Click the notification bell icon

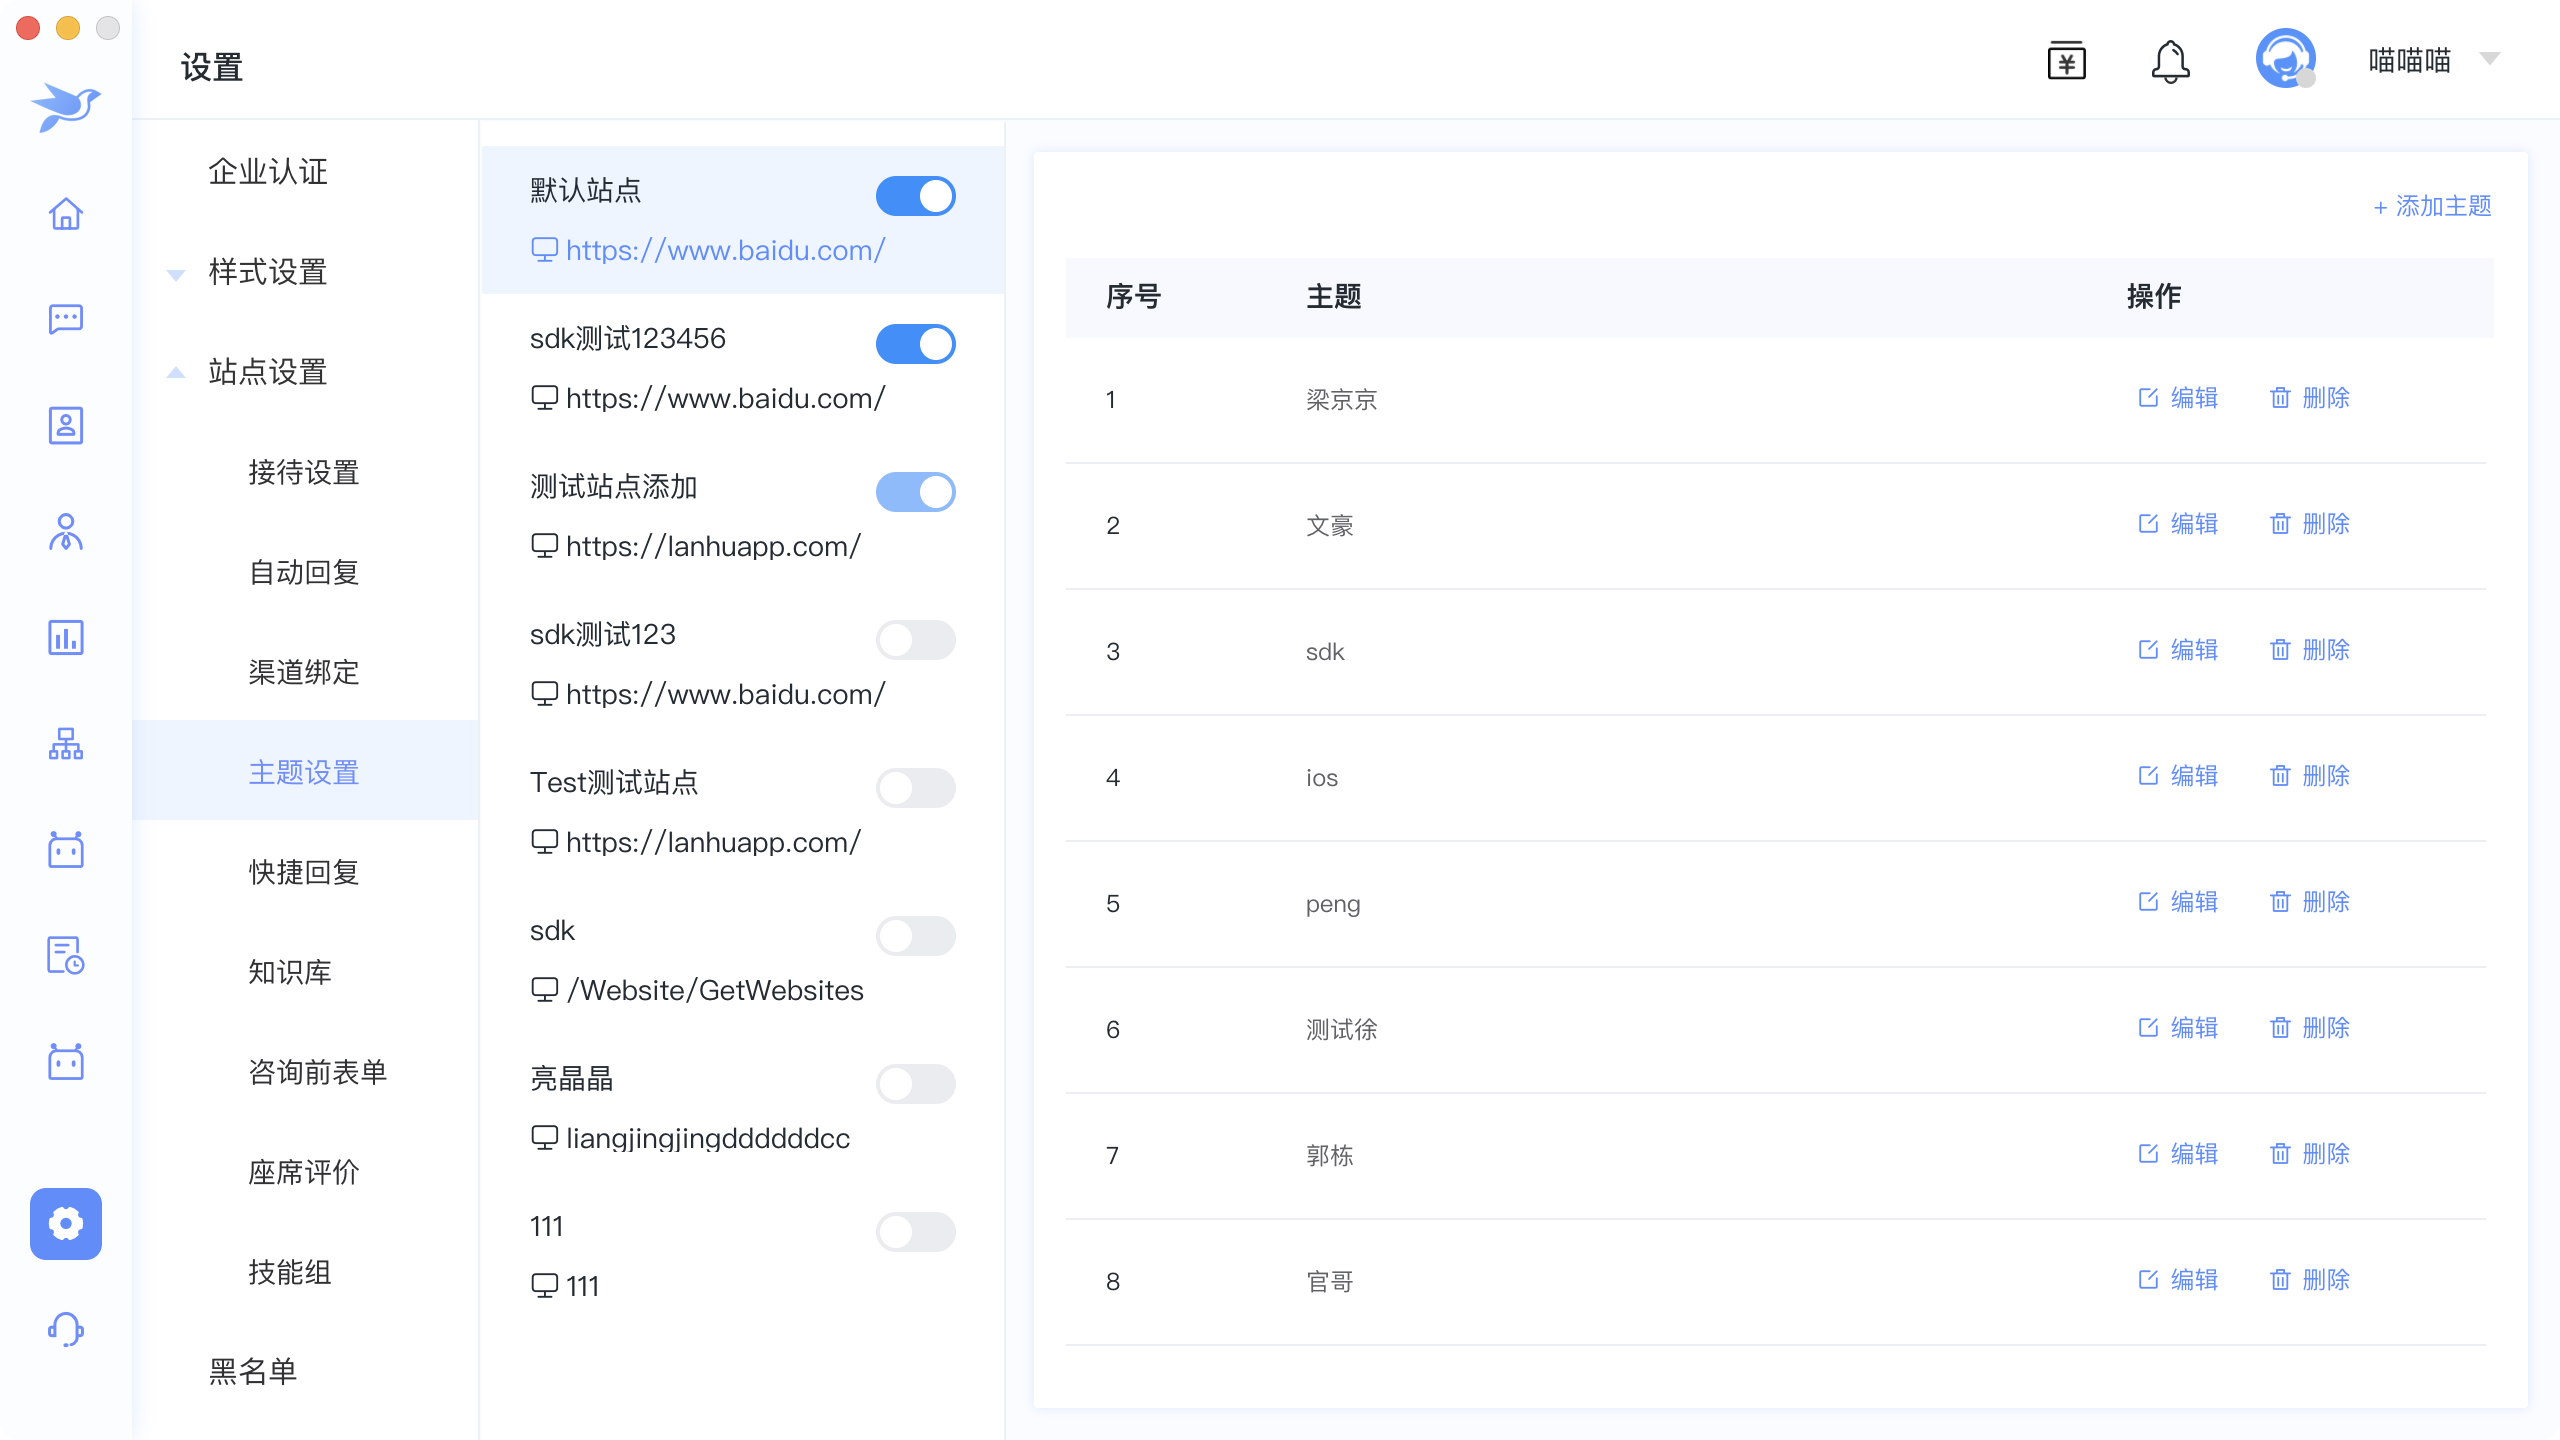2170,62
